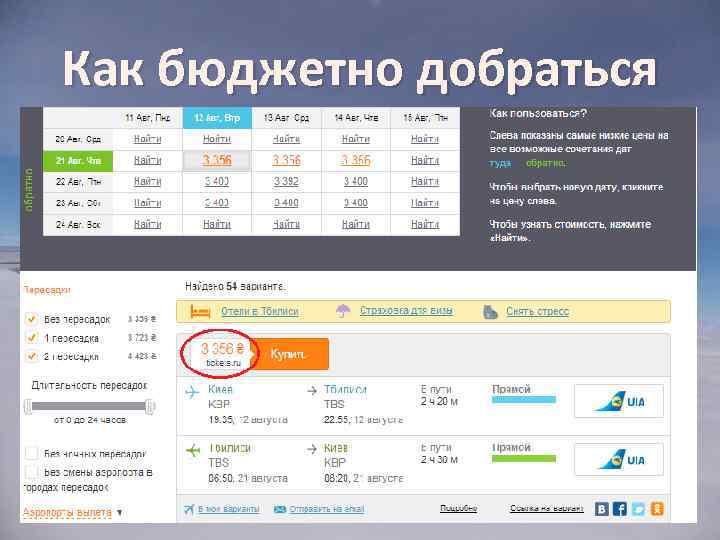Image resolution: width=720 pixels, height=540 pixels.
Task: Click the green Прямой bar on the return flight
Action: click(x=524, y=458)
